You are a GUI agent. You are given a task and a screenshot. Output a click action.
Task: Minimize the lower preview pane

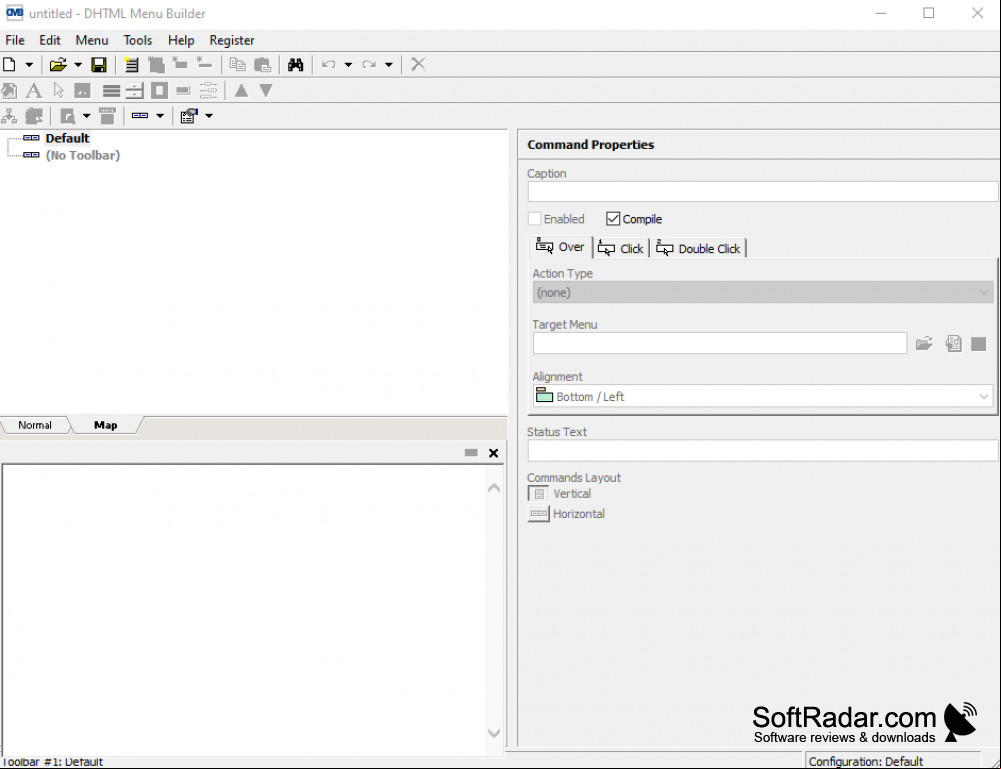coord(471,453)
